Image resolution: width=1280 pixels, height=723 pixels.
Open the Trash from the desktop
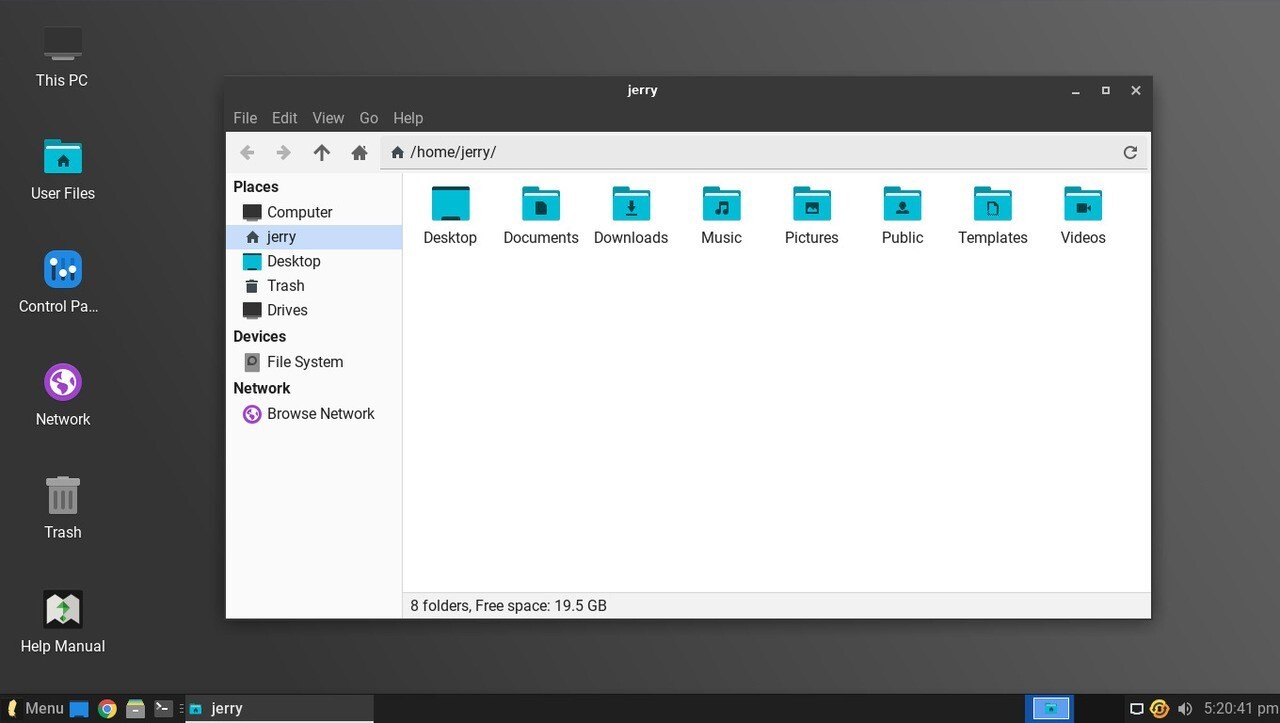point(62,508)
